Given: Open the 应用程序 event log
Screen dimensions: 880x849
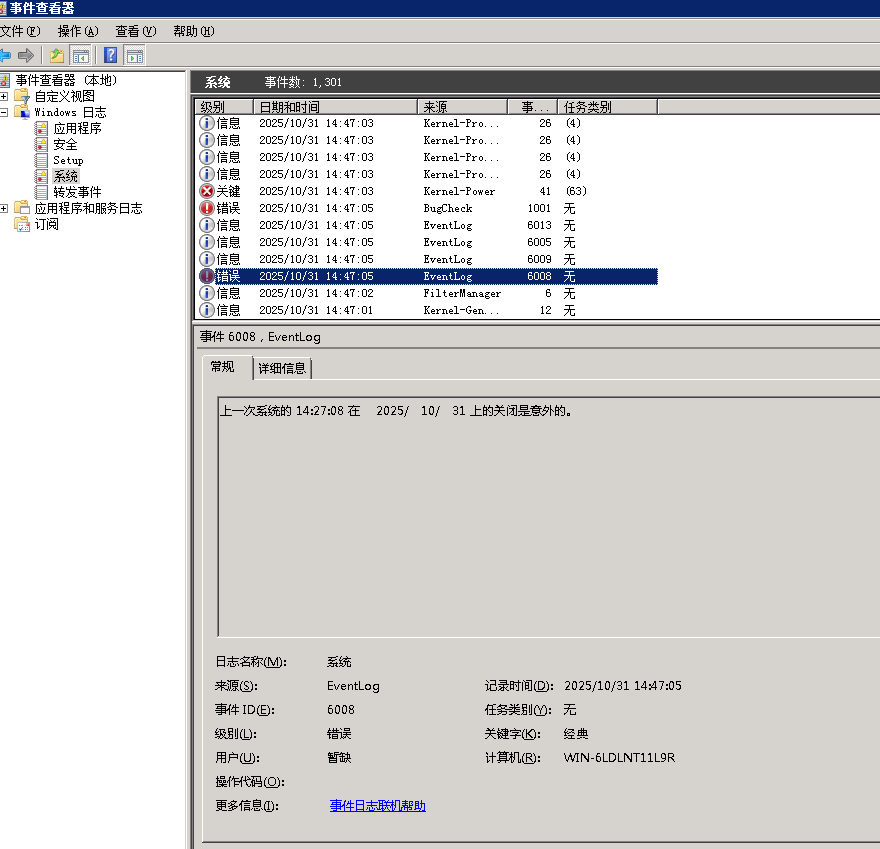Looking at the screenshot, I should [76, 128].
